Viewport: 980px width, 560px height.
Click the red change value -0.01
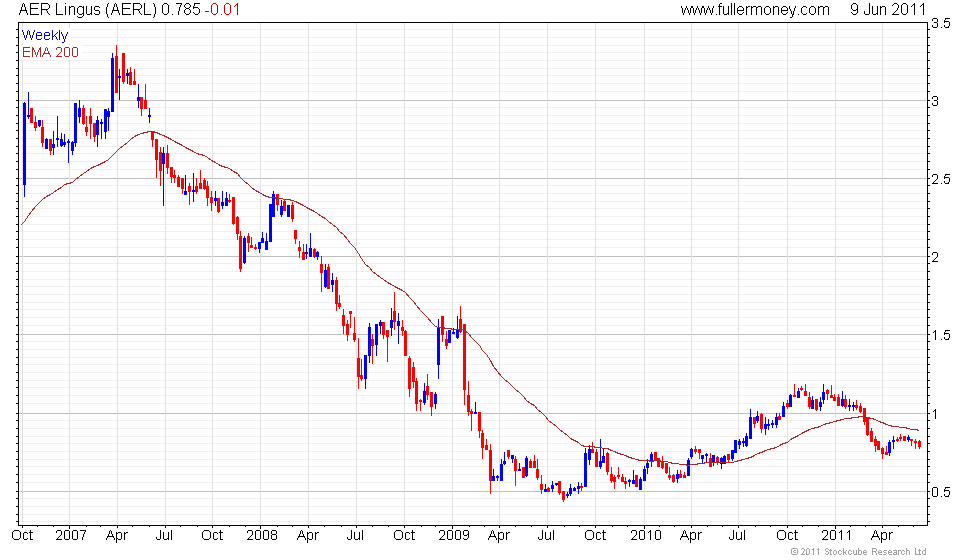(222, 9)
